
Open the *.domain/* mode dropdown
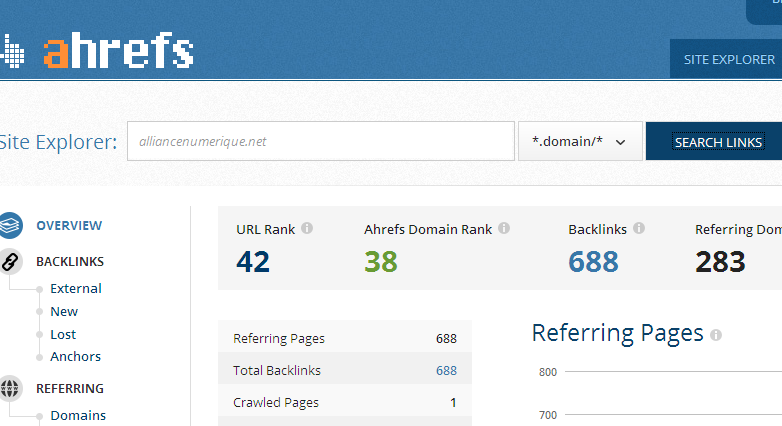point(580,141)
